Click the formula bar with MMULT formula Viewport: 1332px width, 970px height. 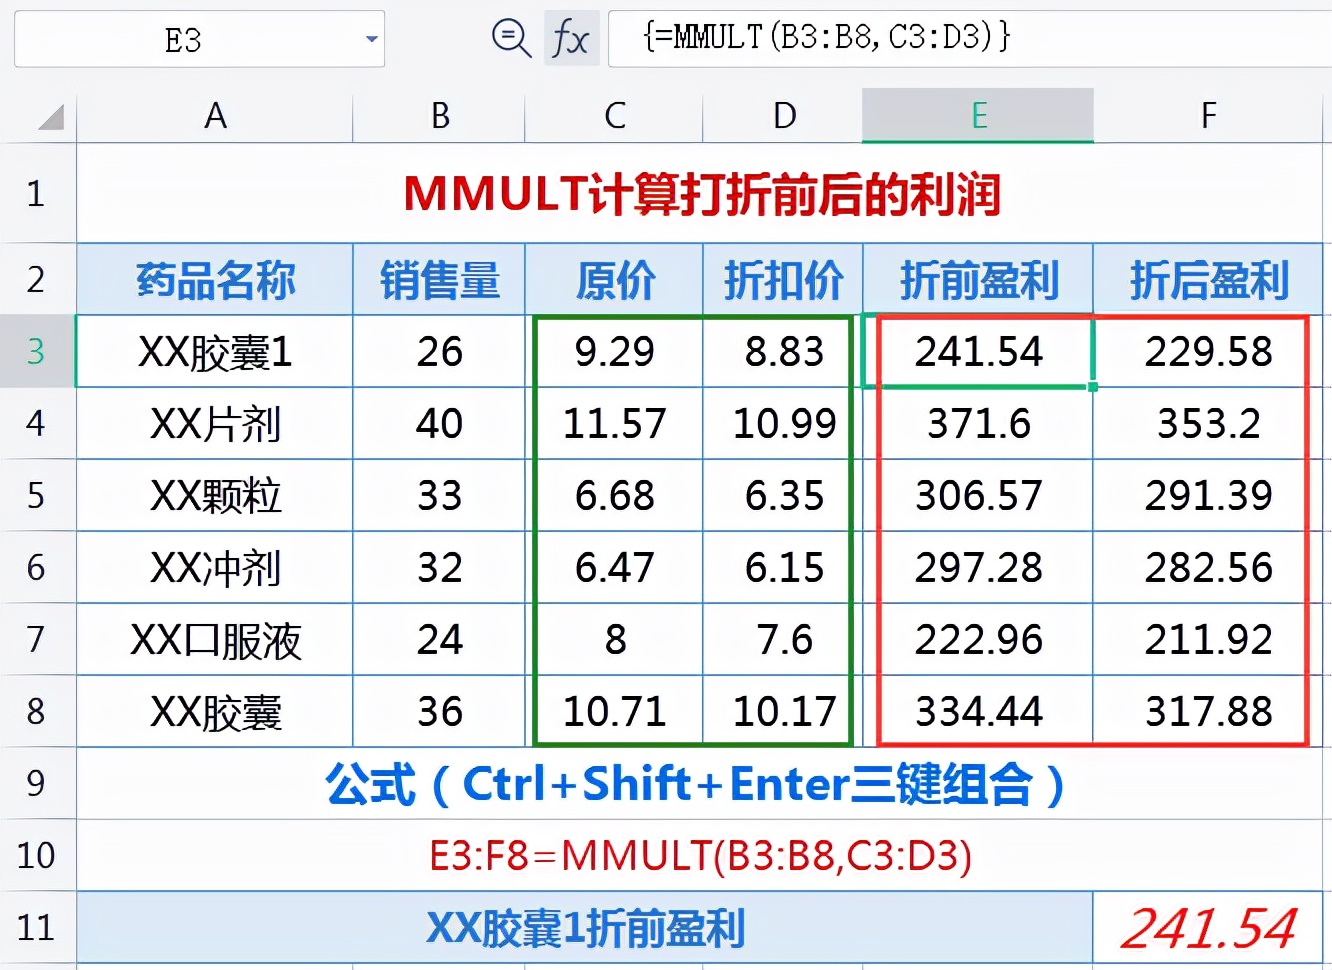(x=970, y=39)
